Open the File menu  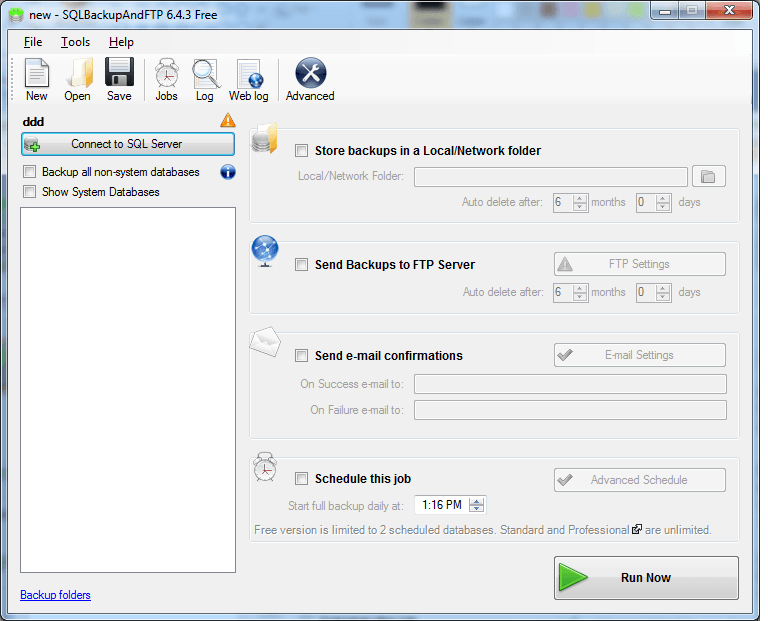(33, 42)
